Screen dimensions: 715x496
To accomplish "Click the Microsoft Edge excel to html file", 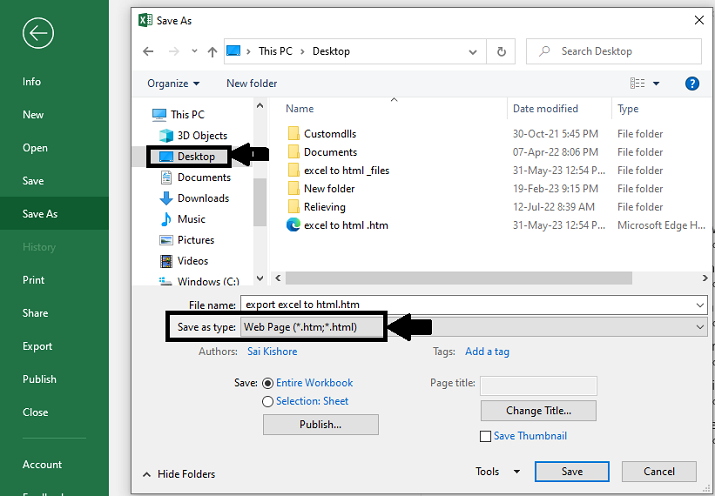I will (x=345, y=225).
